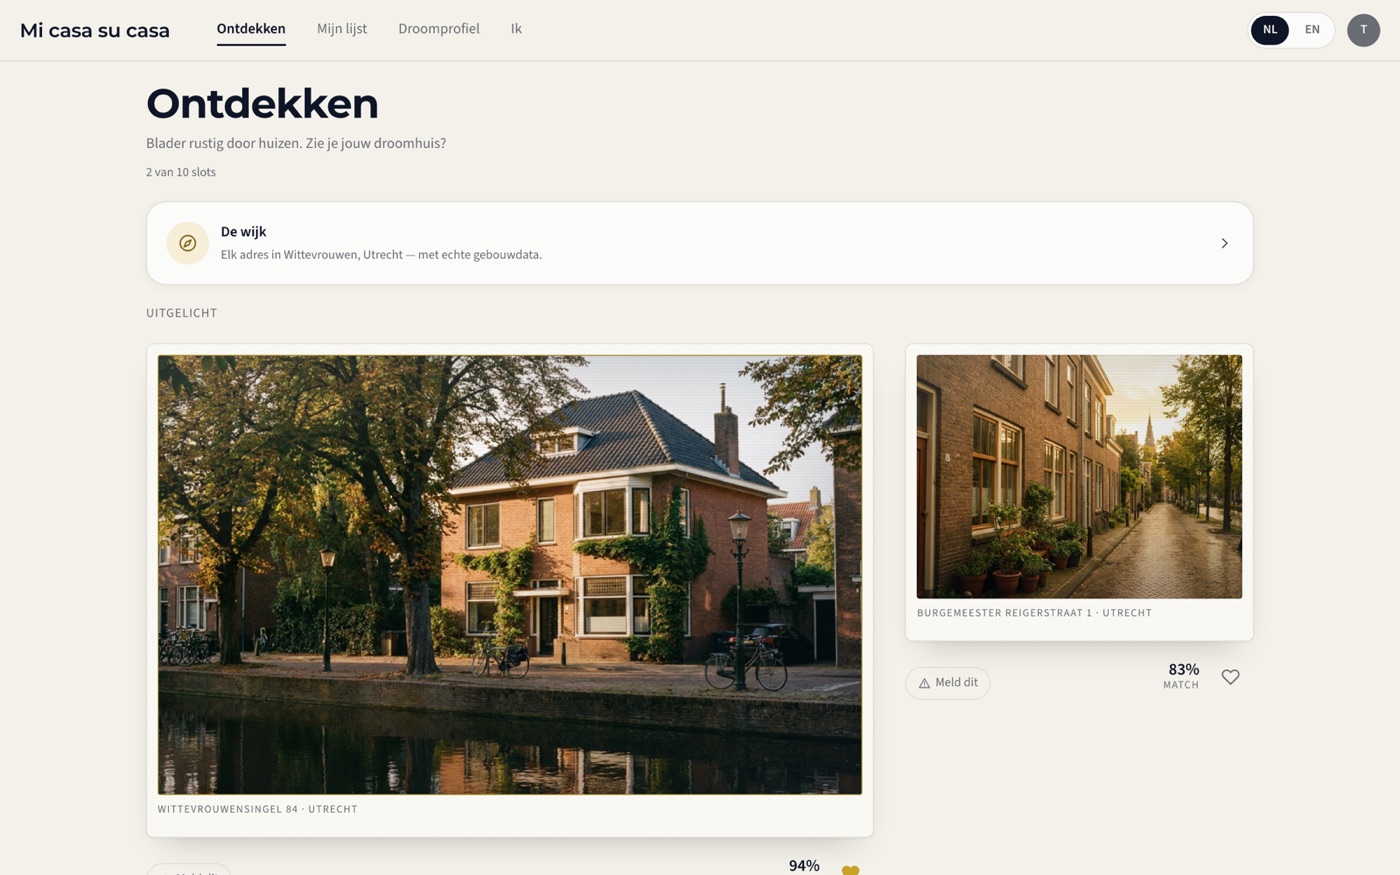Open the De wijk title link
This screenshot has width=1400, height=875.
[243, 231]
